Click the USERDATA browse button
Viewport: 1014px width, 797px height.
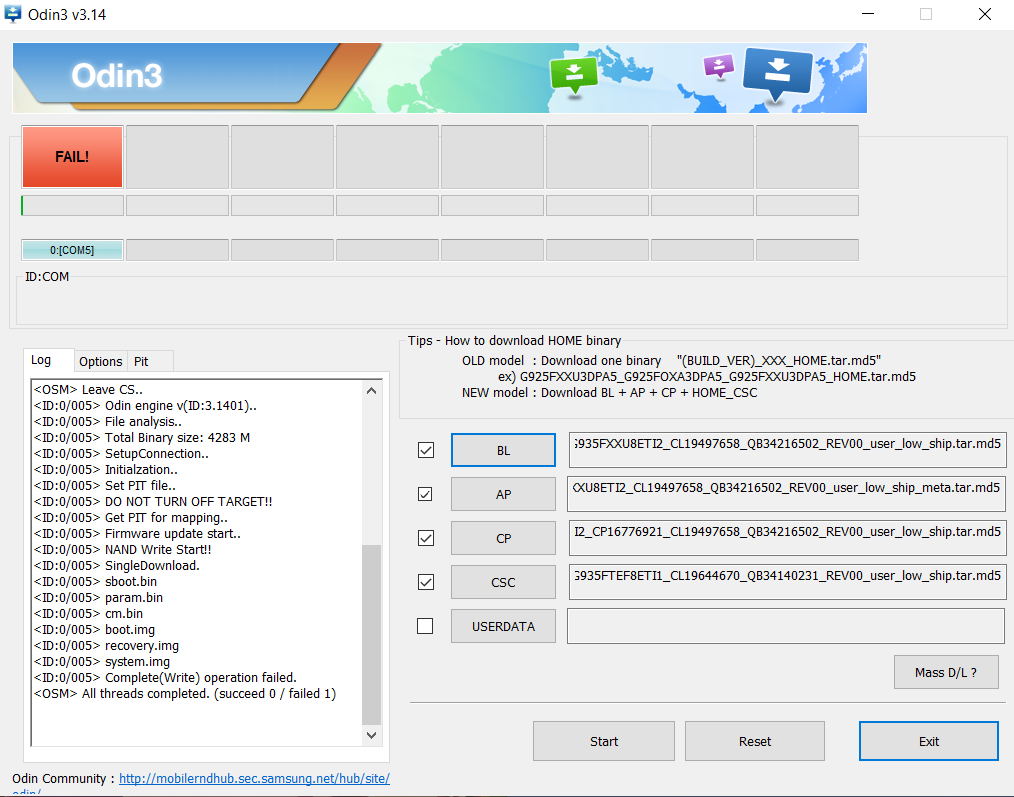pyautogui.click(x=503, y=626)
